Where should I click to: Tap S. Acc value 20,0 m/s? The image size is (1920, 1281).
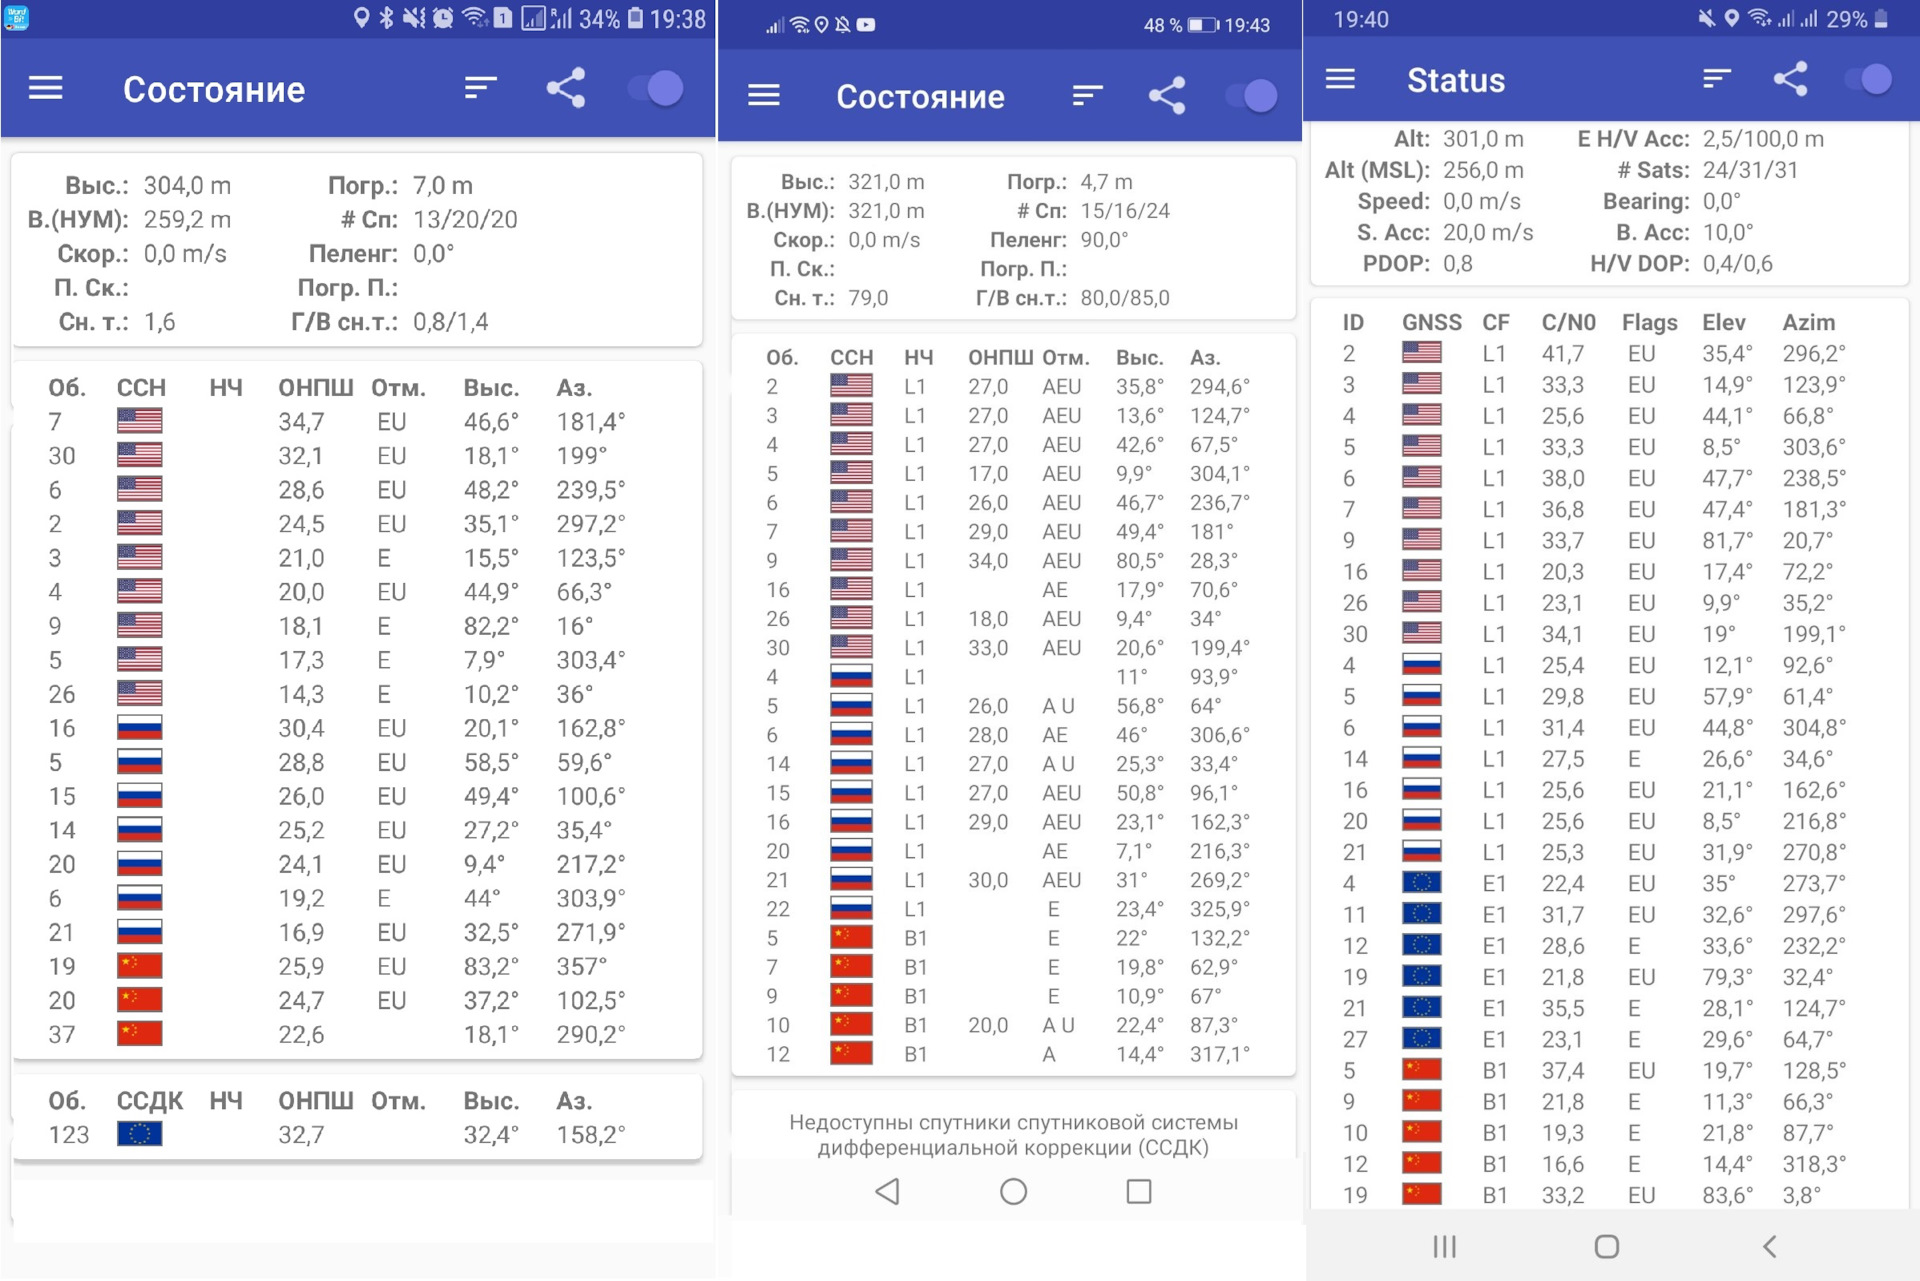[1487, 232]
